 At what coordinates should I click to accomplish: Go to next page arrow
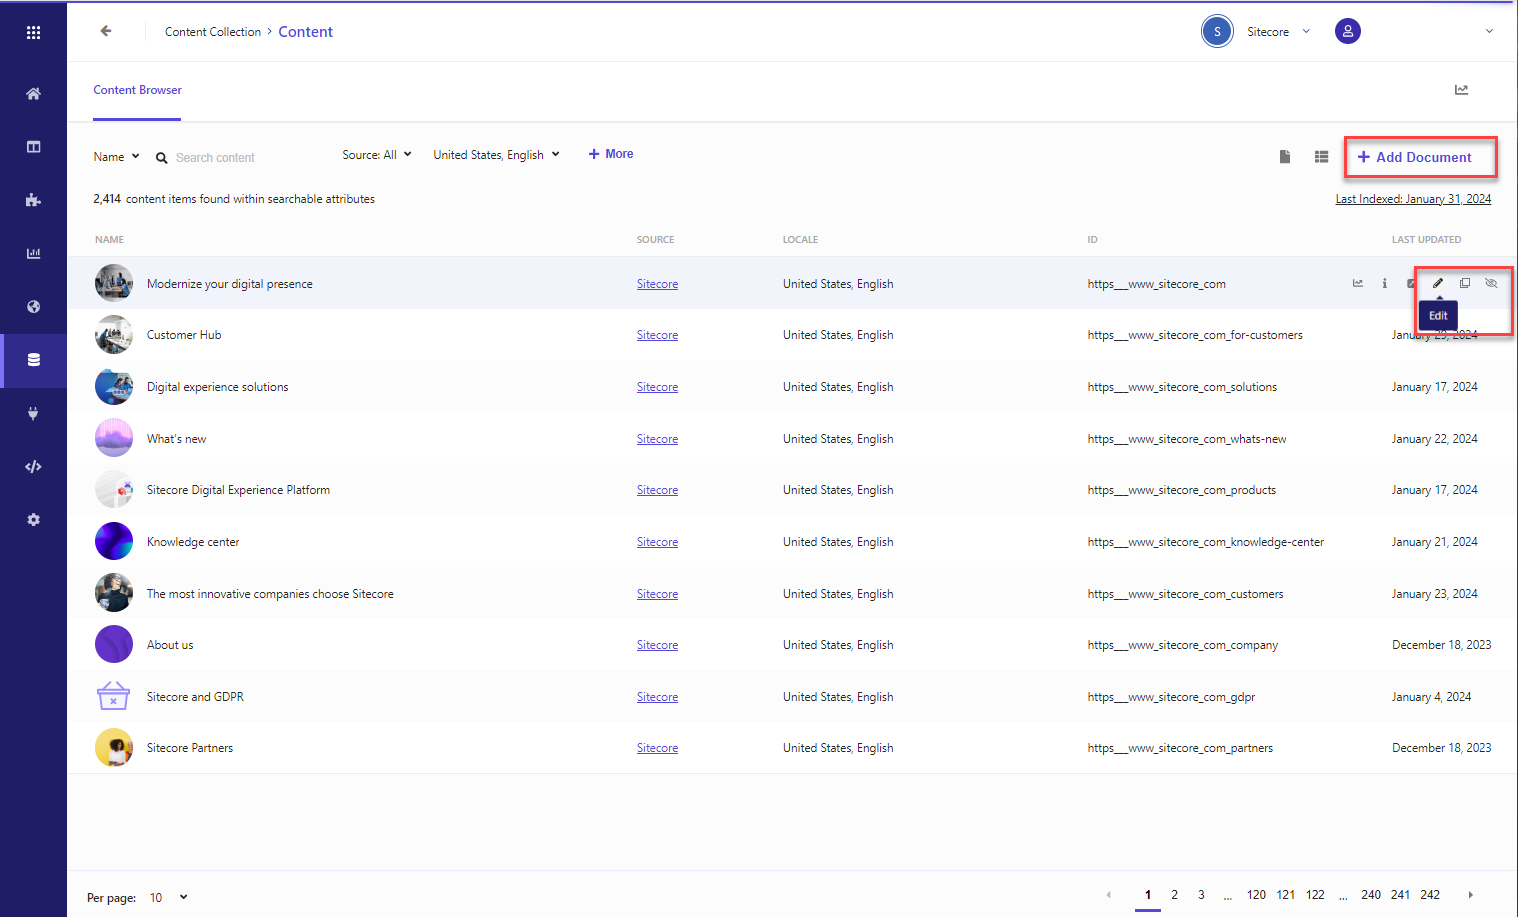(1470, 895)
